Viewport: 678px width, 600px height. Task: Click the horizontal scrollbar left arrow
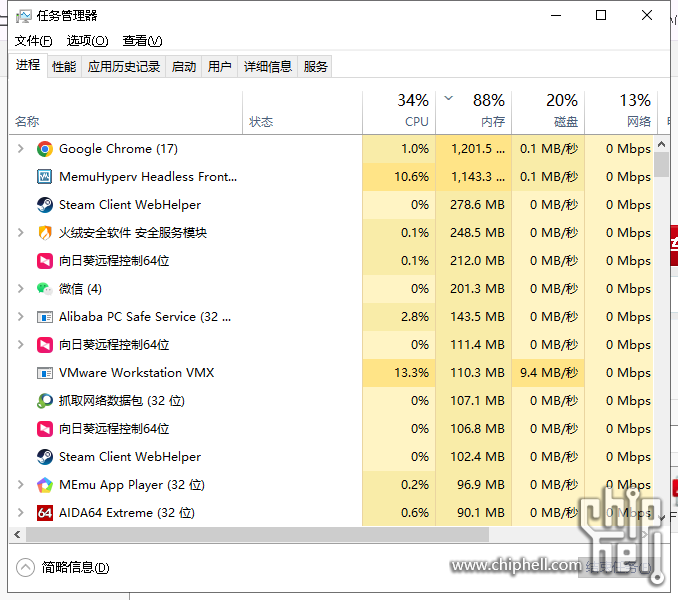(x=17, y=535)
